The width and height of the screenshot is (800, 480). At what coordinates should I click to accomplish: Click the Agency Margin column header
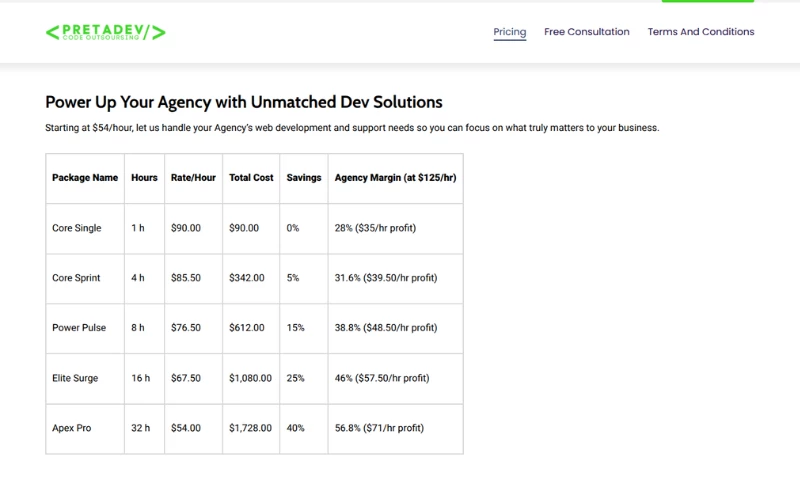click(395, 178)
